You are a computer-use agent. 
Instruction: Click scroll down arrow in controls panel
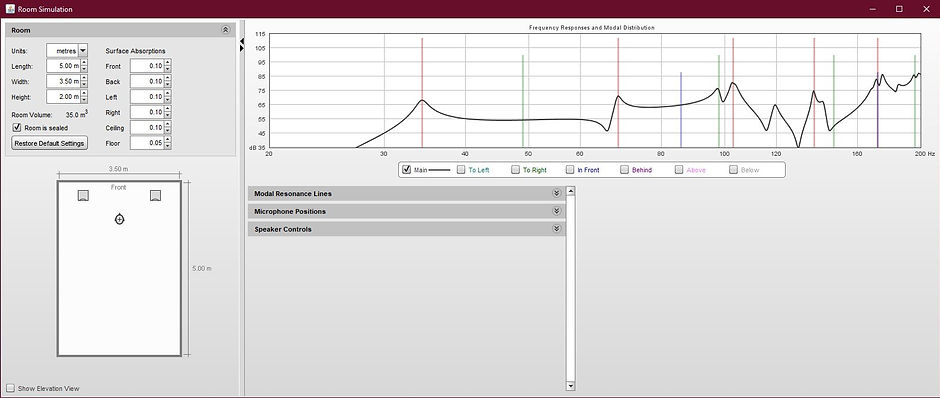[x=570, y=386]
